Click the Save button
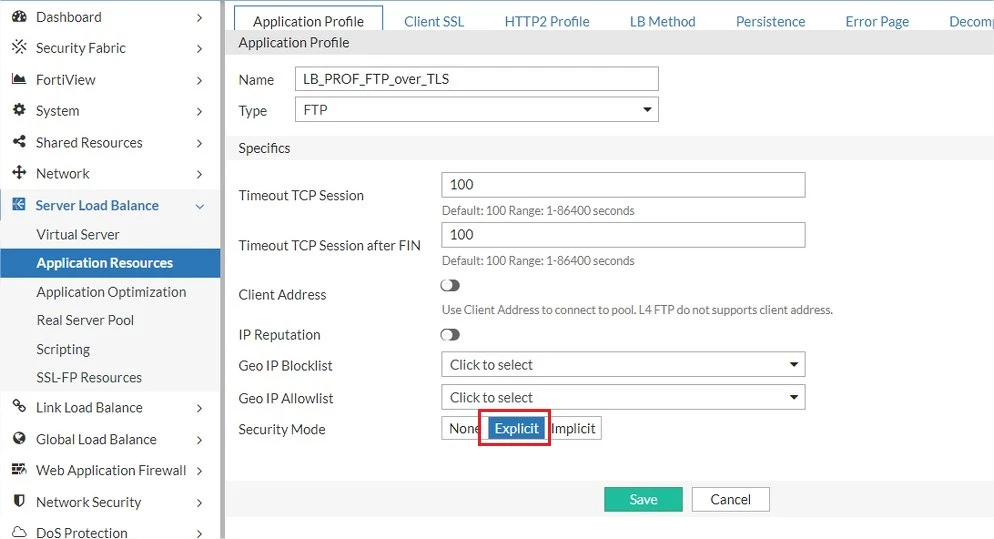 (x=643, y=499)
